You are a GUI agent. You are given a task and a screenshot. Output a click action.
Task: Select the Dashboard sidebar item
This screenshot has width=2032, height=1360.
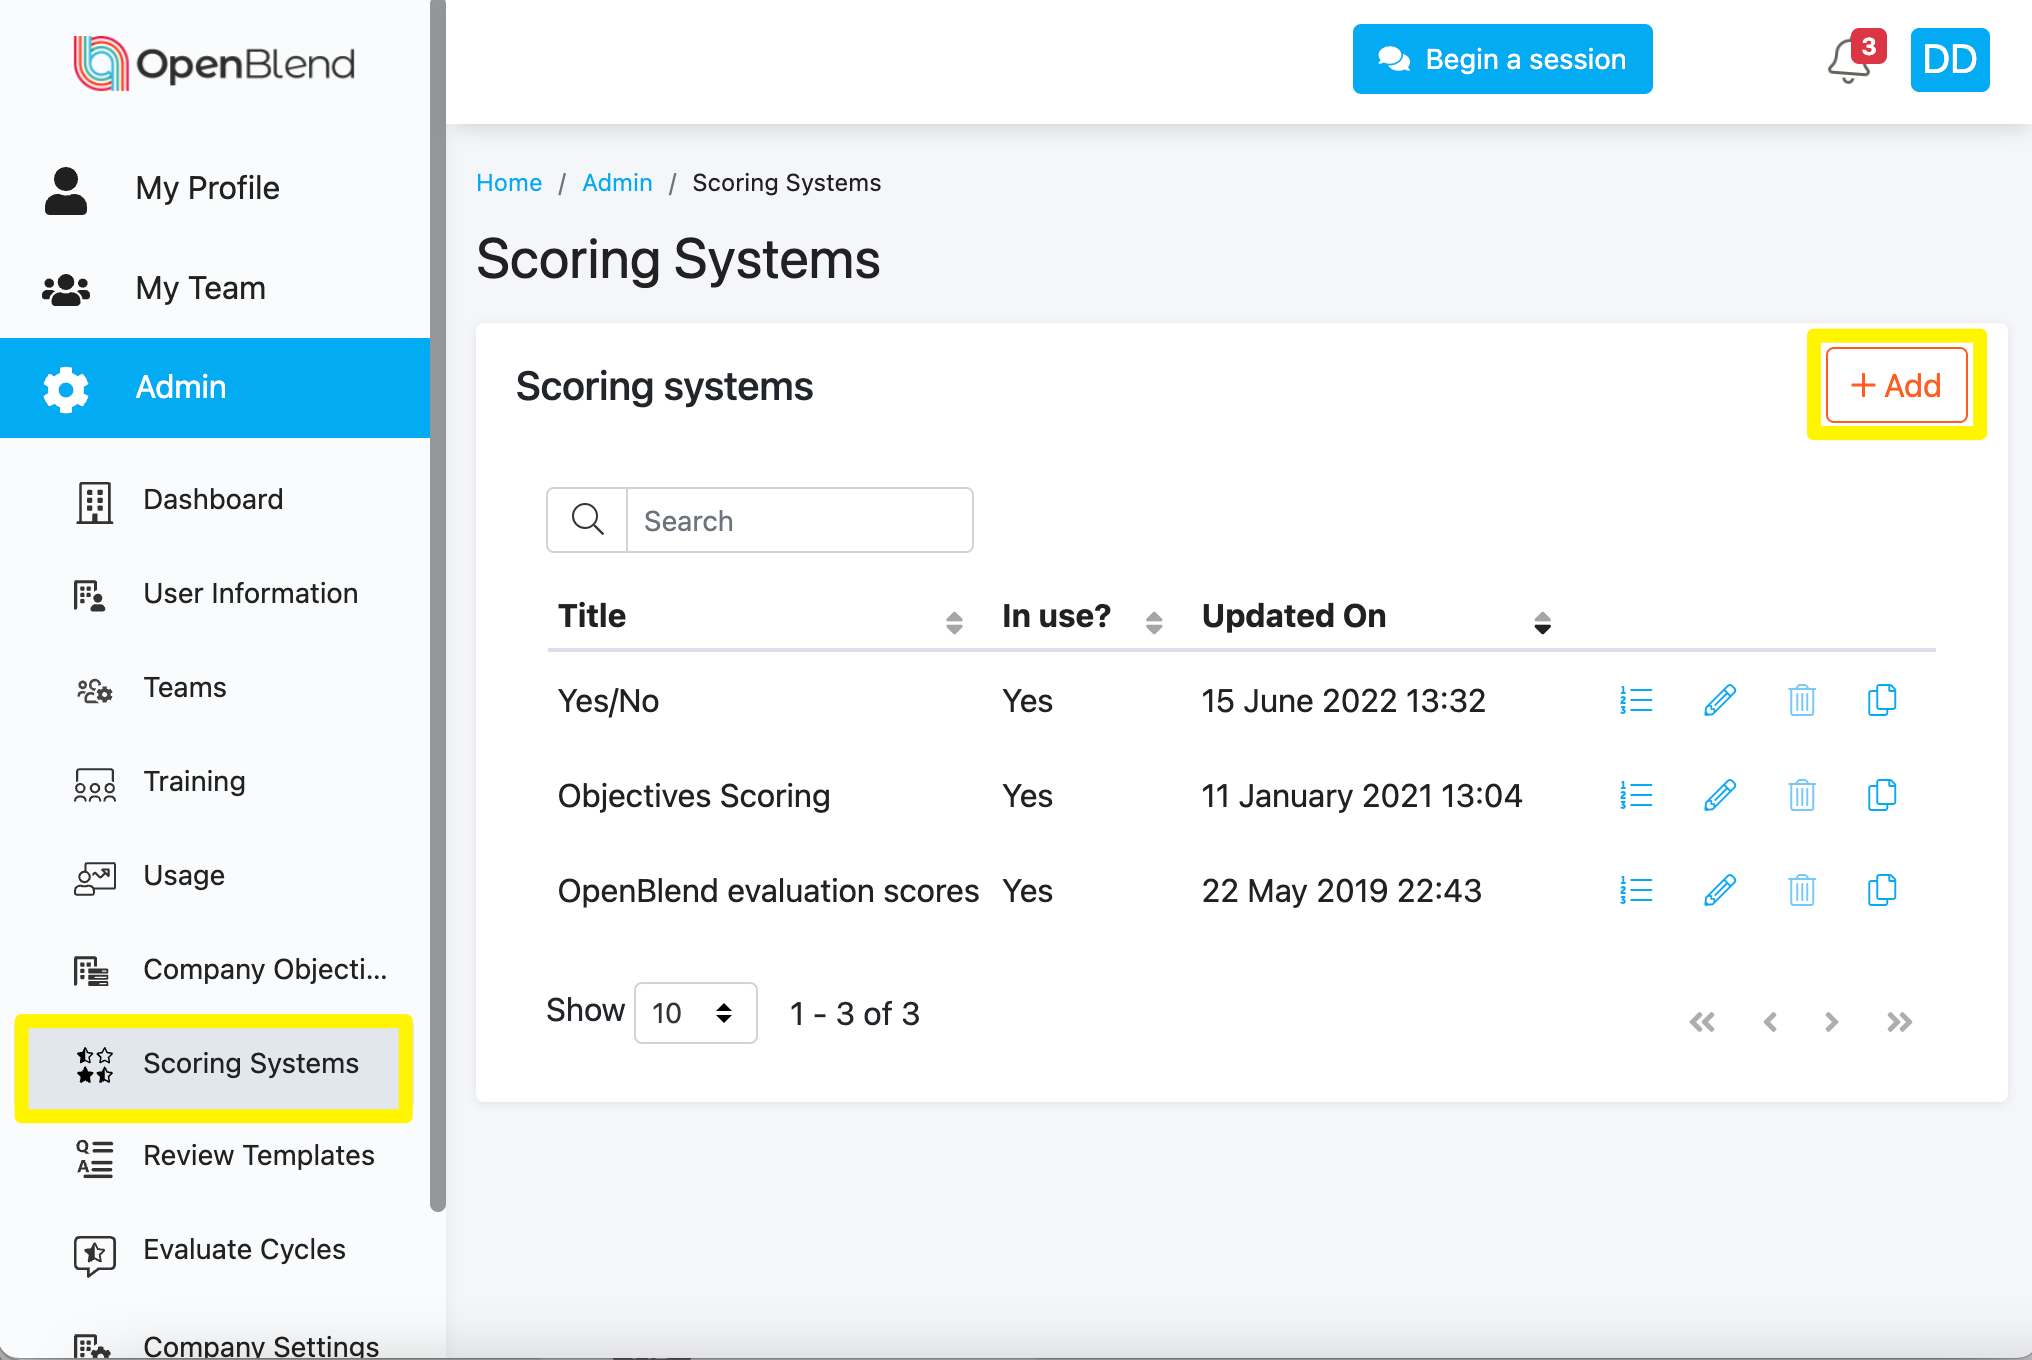213,500
